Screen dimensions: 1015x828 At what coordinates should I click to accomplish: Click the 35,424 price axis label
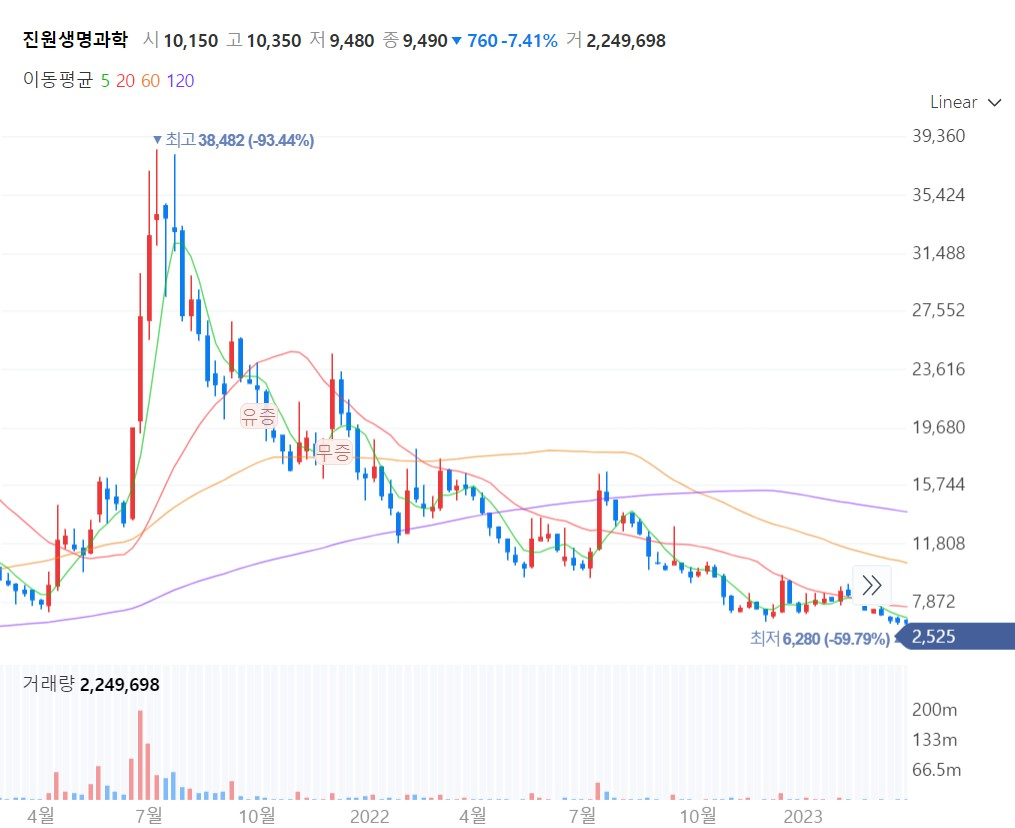point(938,195)
